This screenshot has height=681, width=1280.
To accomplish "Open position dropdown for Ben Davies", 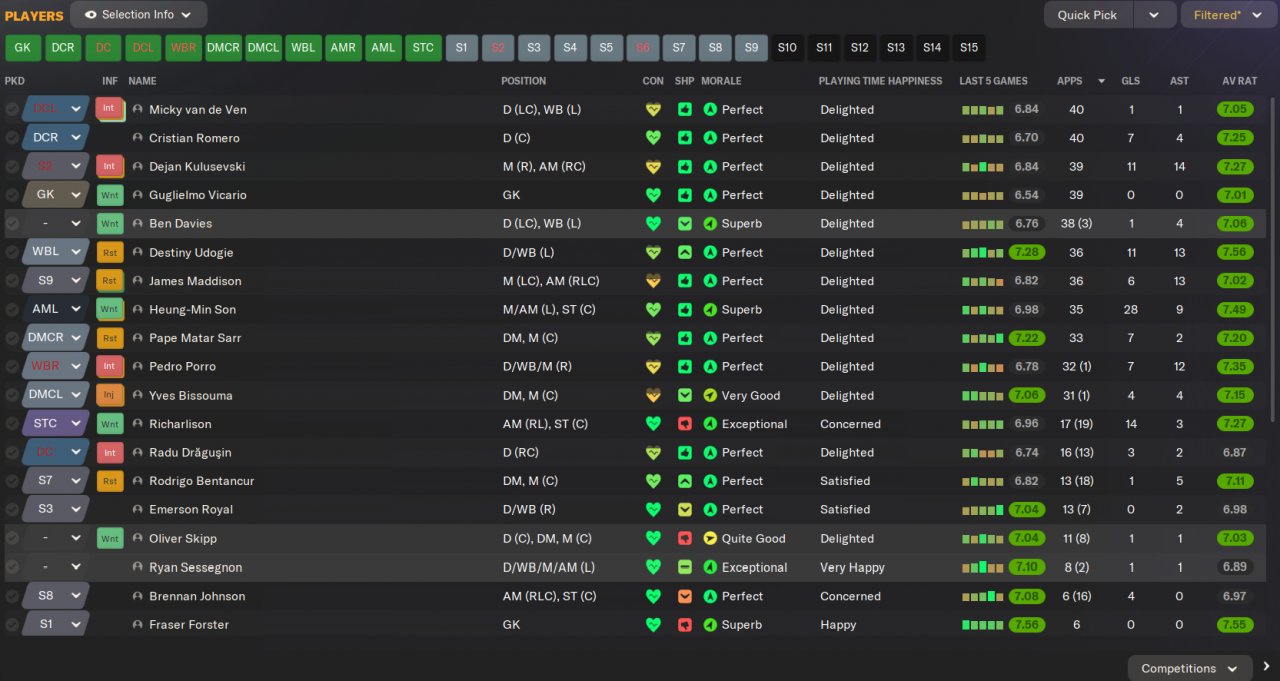I will [55, 224].
